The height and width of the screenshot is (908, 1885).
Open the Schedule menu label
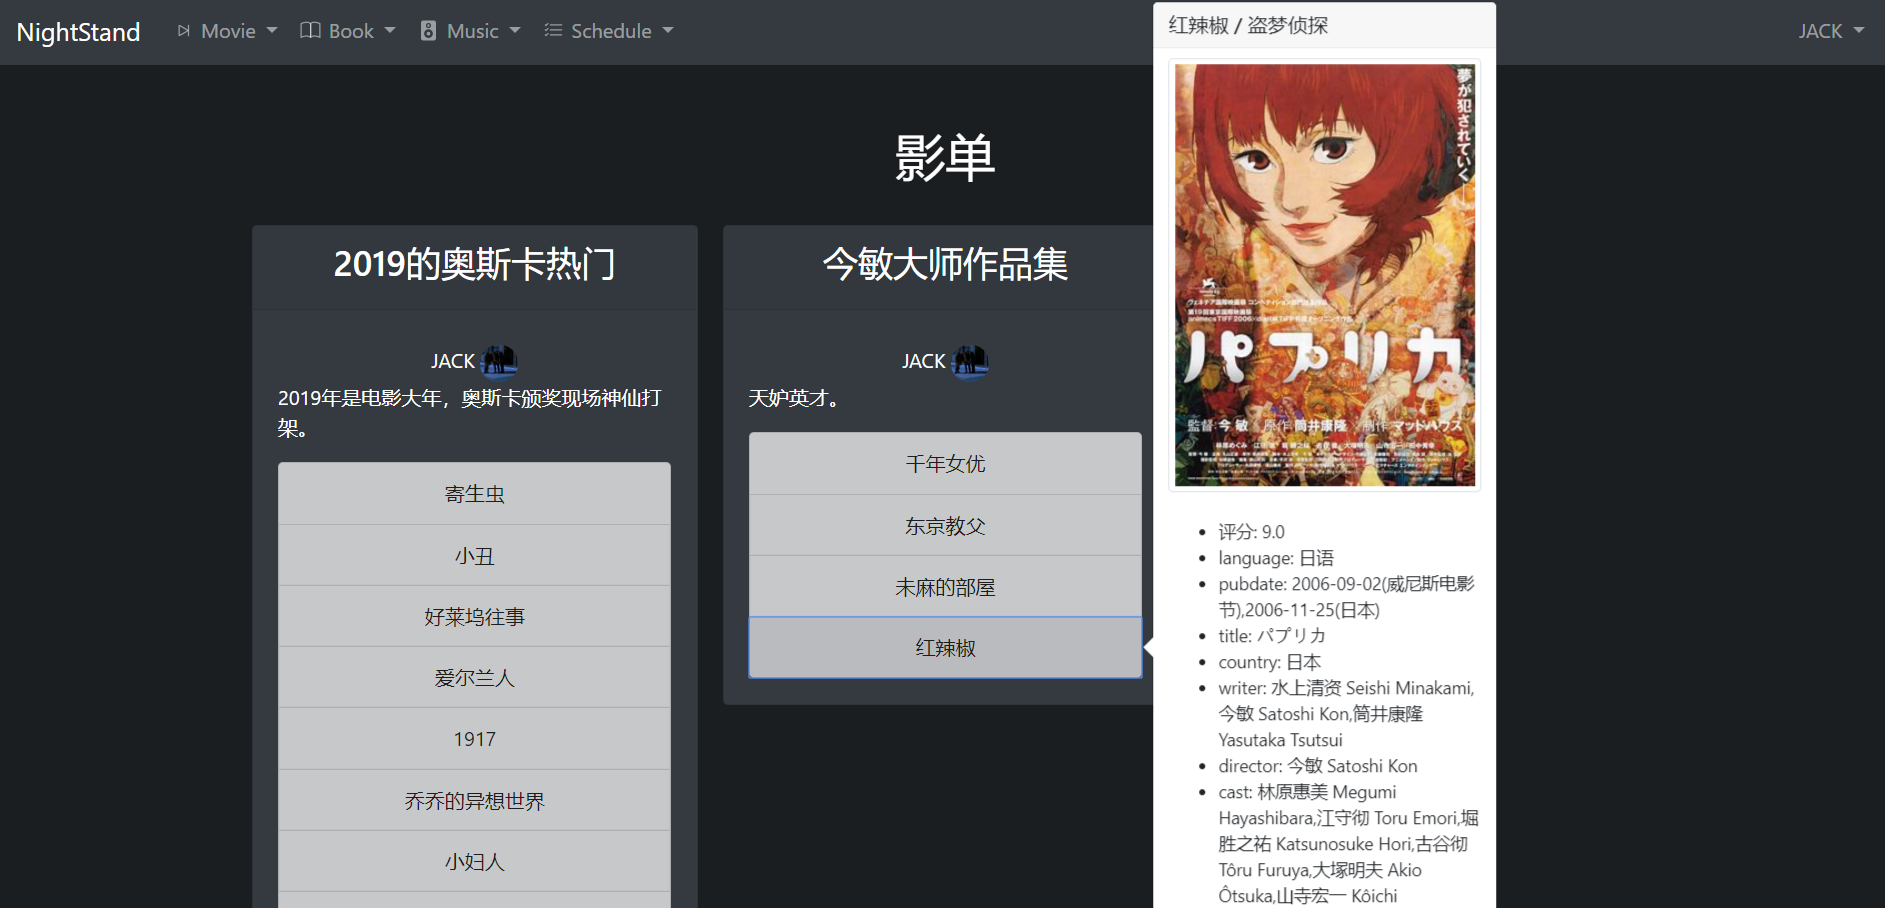[611, 31]
